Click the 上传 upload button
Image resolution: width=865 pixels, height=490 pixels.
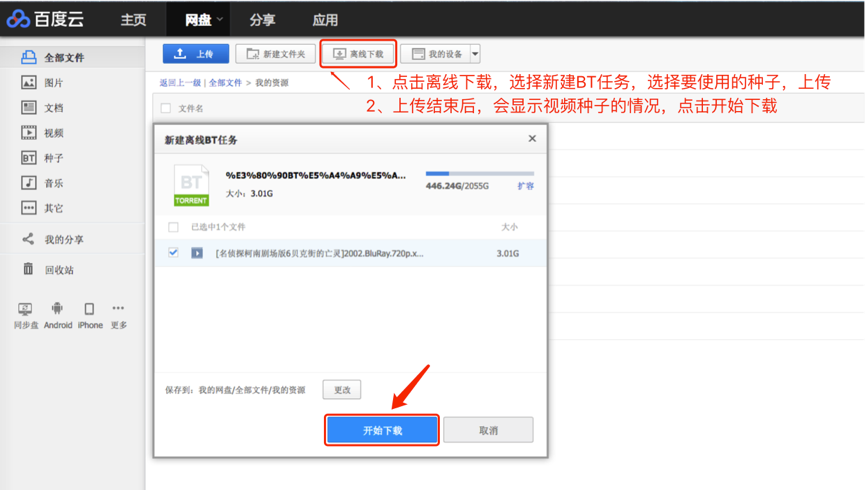(196, 54)
